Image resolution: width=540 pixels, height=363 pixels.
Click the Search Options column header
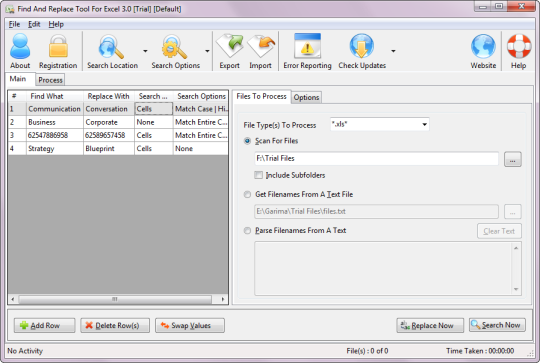tap(201, 96)
